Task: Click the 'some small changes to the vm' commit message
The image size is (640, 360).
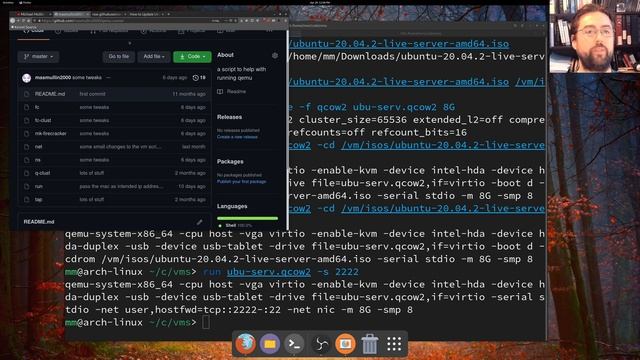Action: tap(120, 147)
